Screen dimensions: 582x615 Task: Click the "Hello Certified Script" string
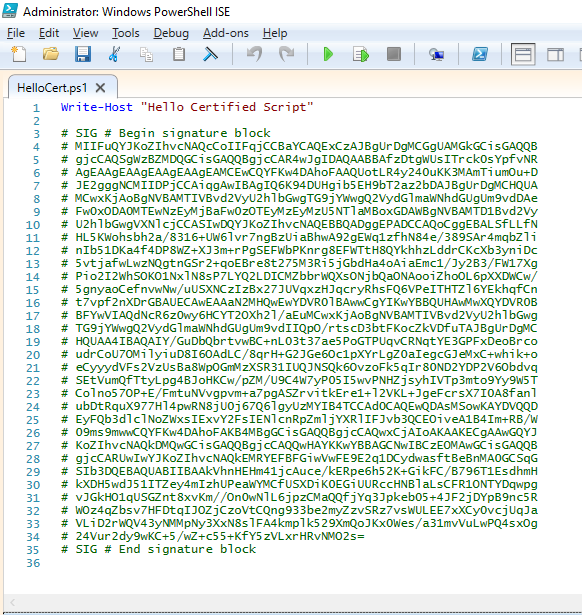[x=227, y=107]
